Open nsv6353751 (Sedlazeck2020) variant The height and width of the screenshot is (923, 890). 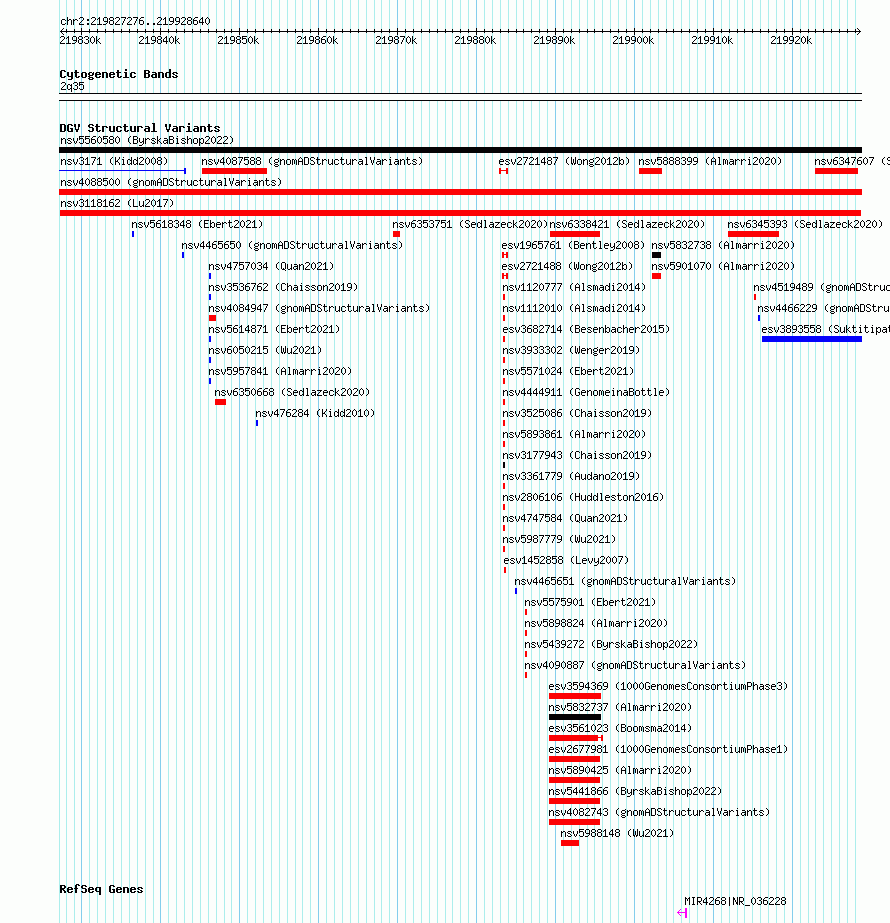coord(470,224)
